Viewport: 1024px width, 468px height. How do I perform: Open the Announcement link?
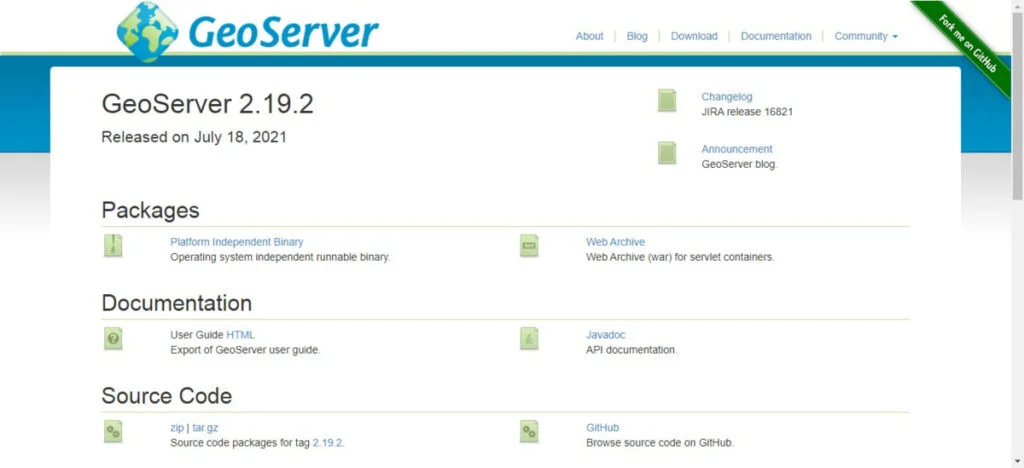pos(737,149)
